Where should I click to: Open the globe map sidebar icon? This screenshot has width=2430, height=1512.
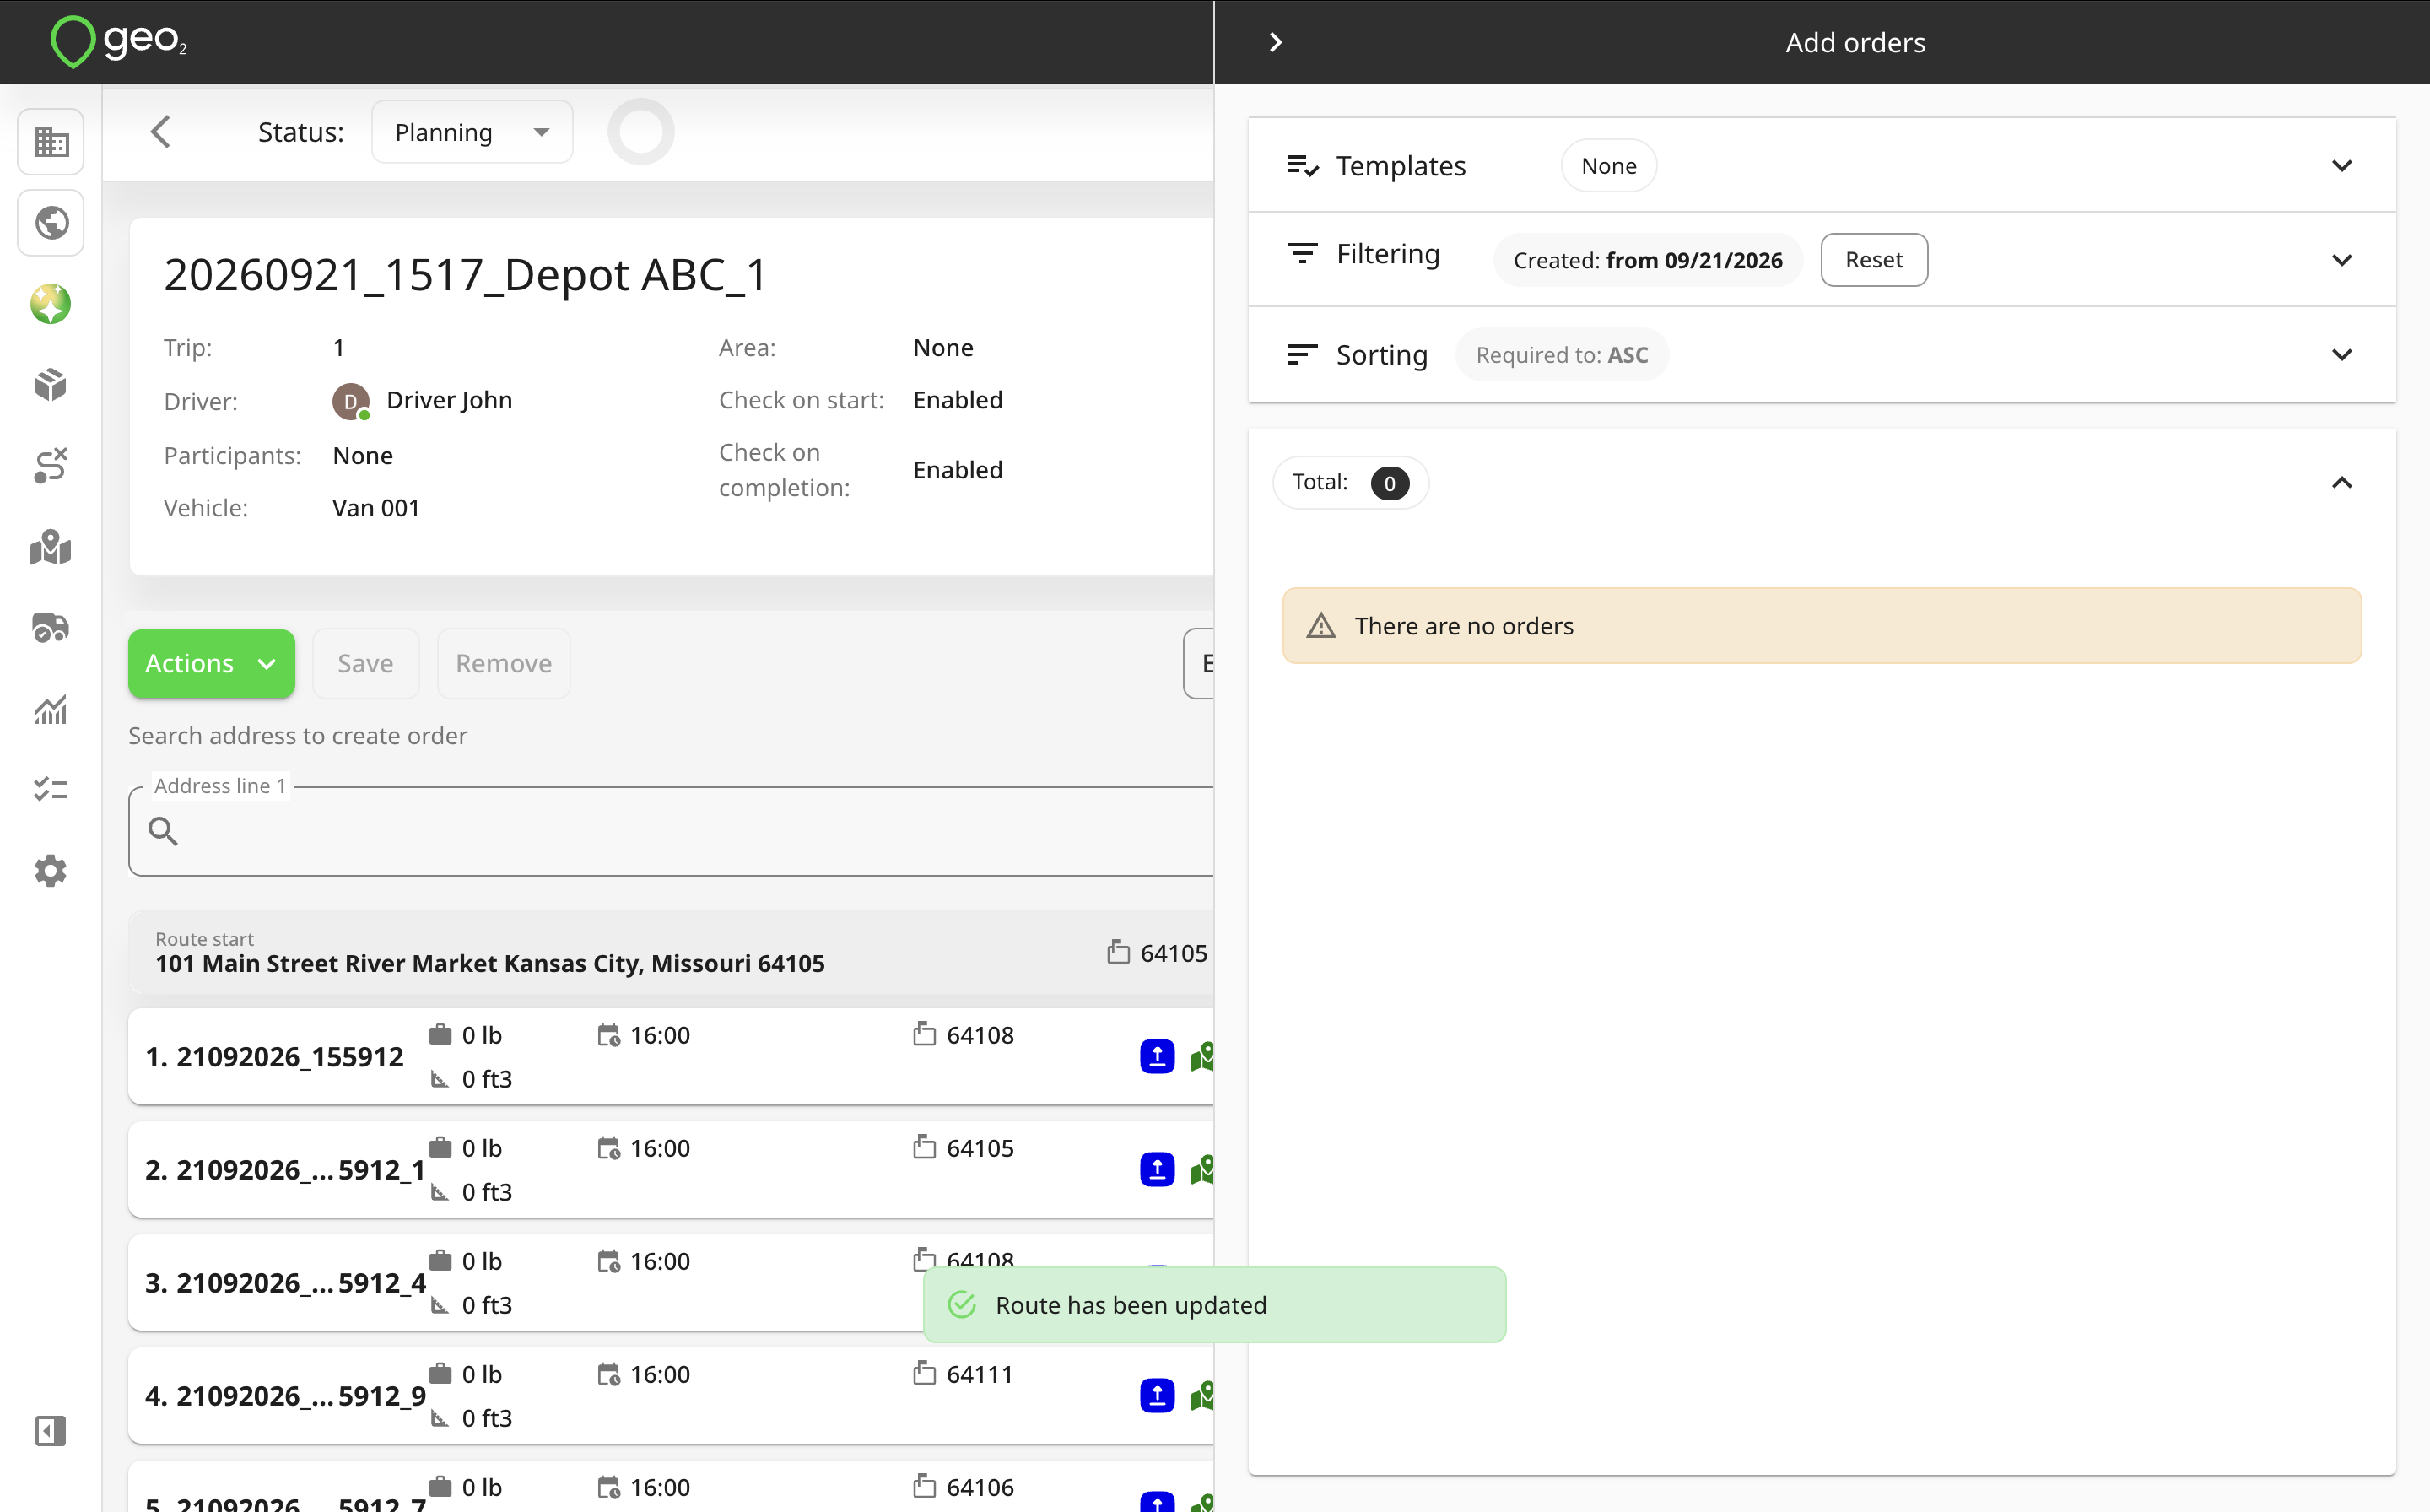(51, 222)
